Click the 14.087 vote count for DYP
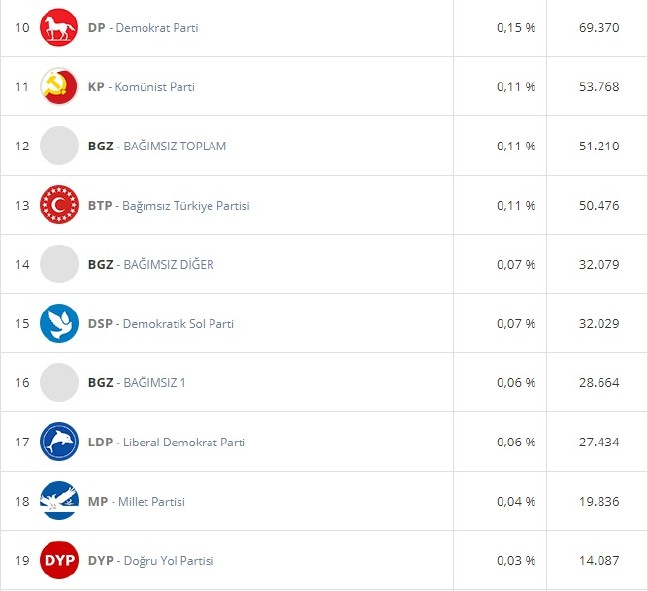This screenshot has width=648, height=591. pyautogui.click(x=599, y=560)
